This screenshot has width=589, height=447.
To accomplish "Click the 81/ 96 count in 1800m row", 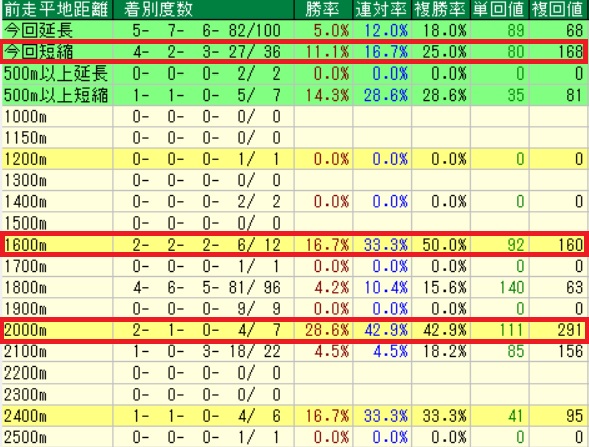I will tap(255, 288).
